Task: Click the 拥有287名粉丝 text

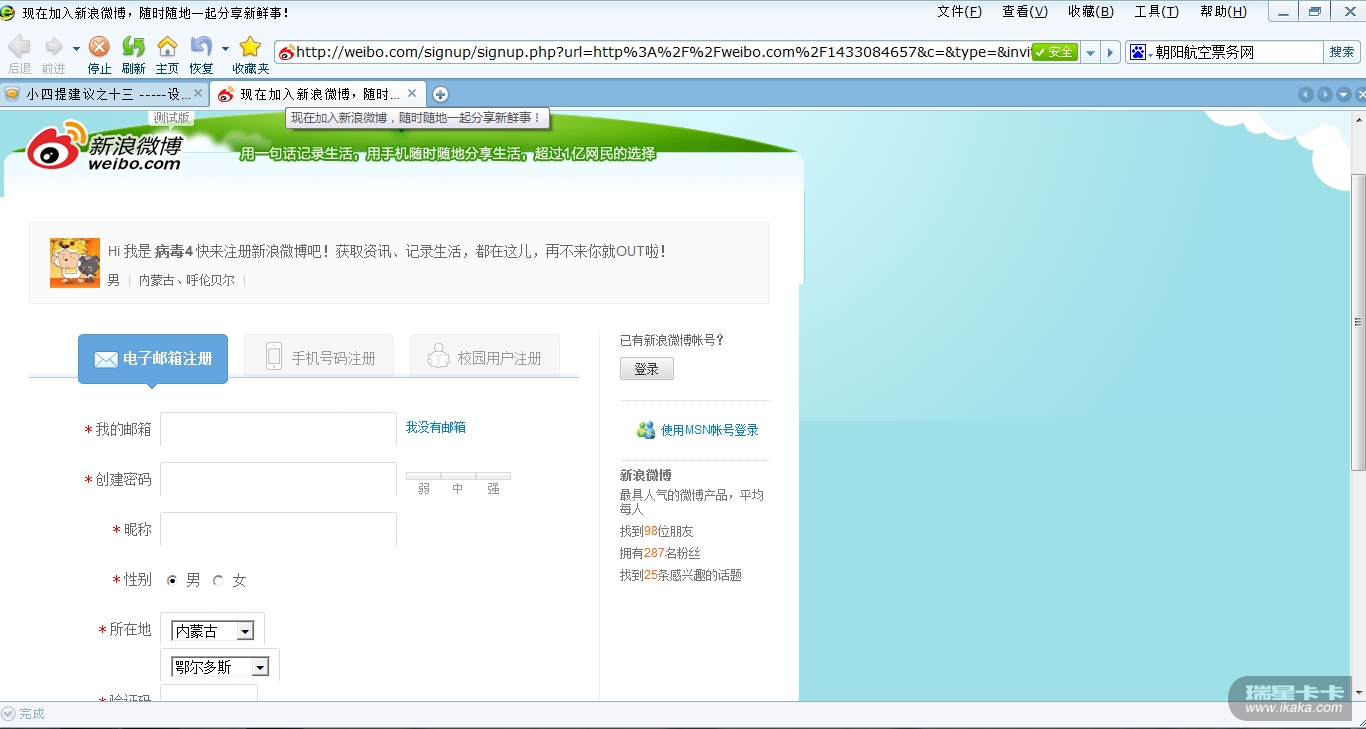Action: point(660,553)
